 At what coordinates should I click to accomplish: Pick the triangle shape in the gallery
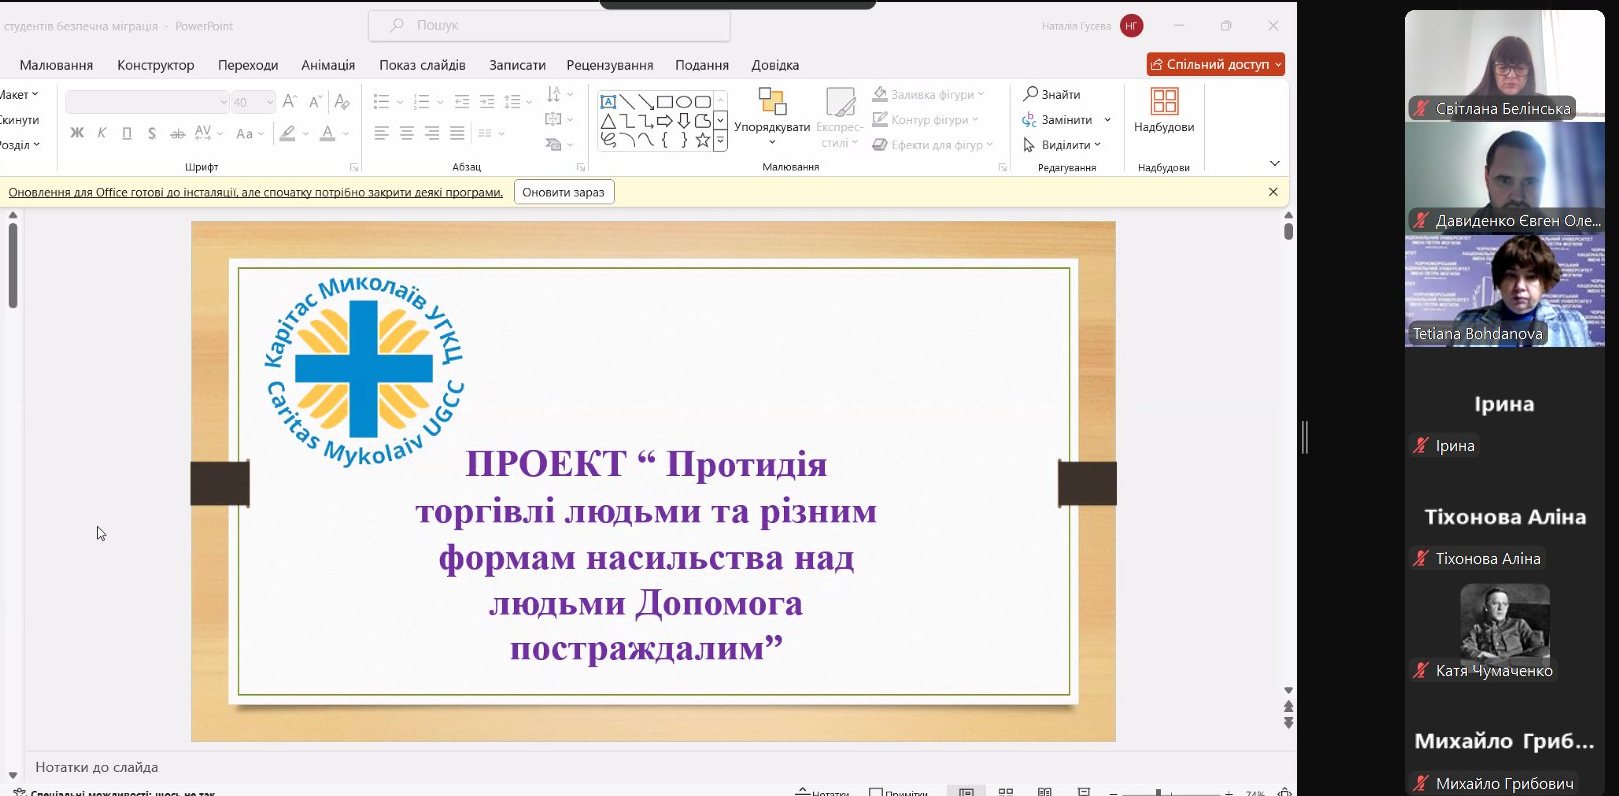[x=607, y=121]
